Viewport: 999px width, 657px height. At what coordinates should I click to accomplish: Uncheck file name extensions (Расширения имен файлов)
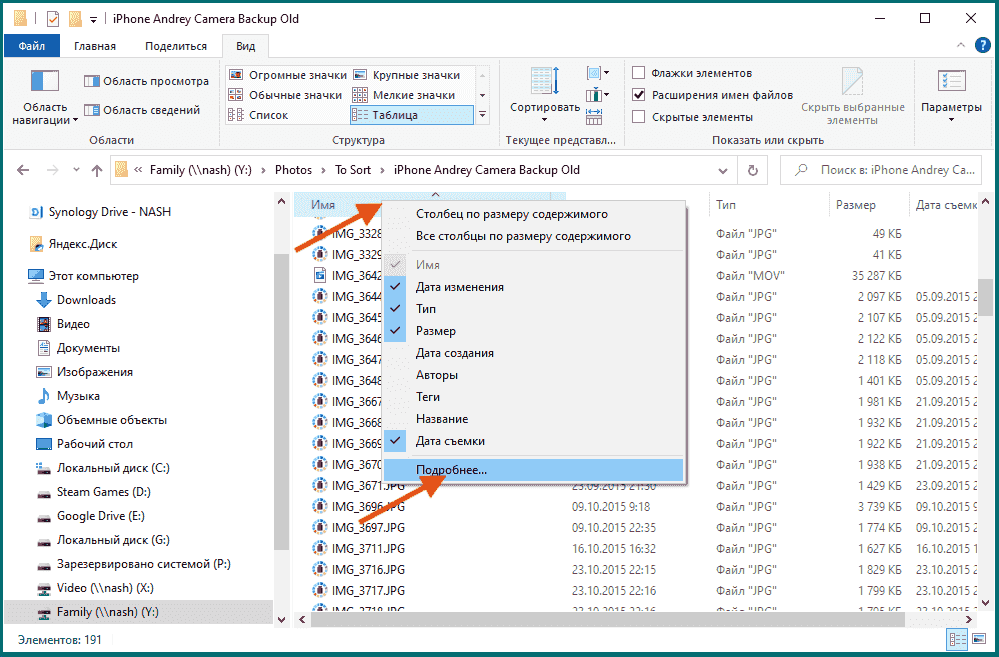[x=639, y=95]
